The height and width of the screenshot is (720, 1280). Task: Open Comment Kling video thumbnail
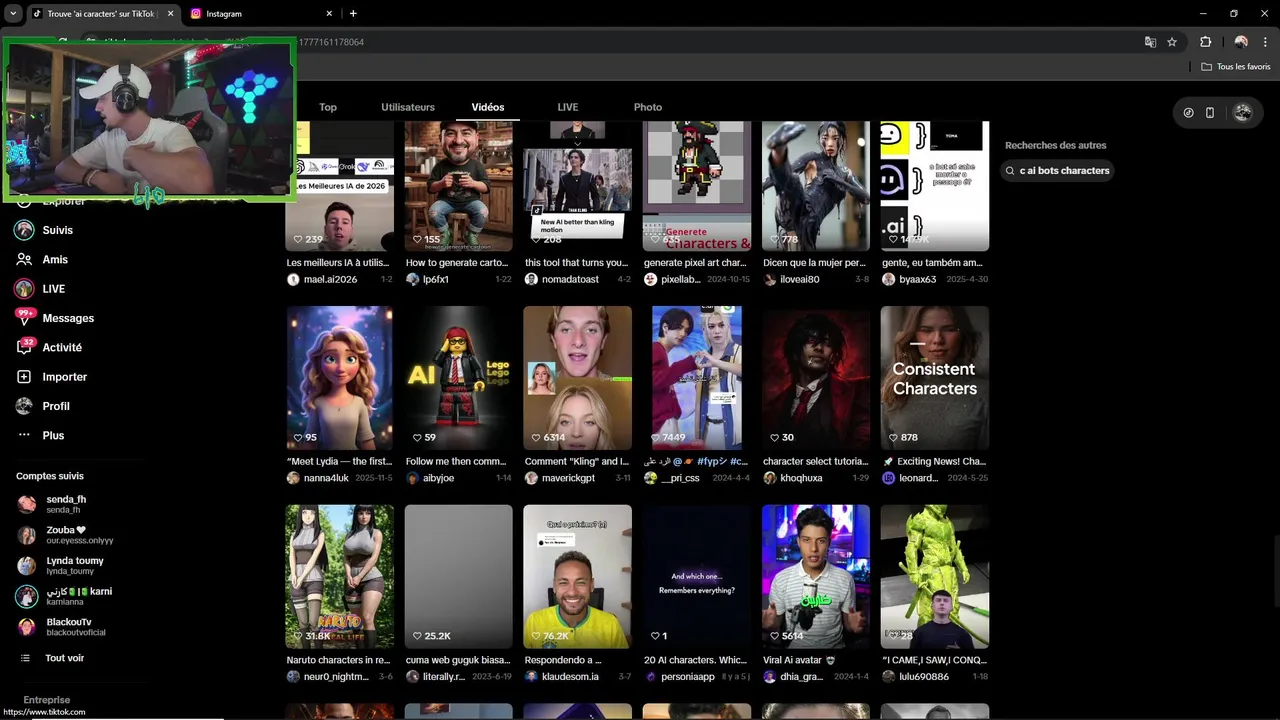577,378
